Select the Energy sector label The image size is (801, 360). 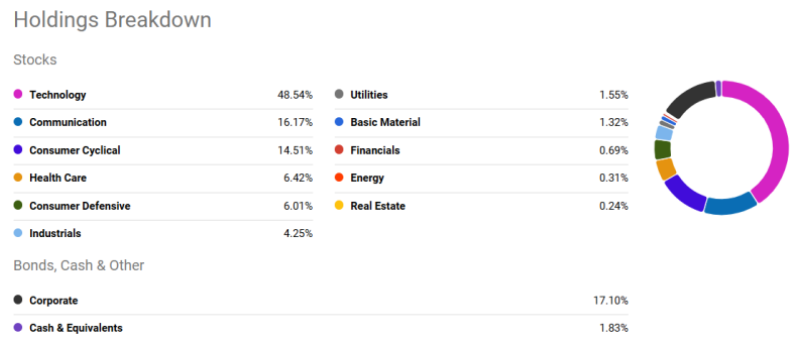[367, 178]
